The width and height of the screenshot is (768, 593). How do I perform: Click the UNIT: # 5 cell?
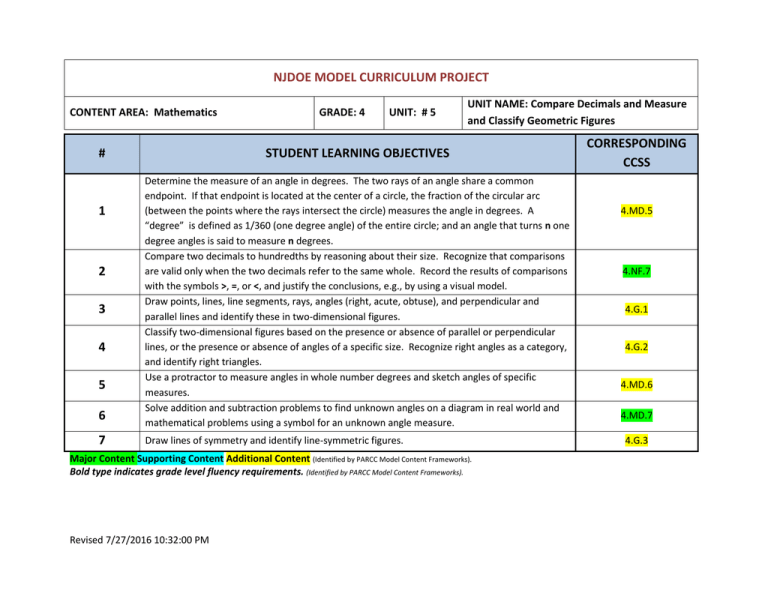423,113
